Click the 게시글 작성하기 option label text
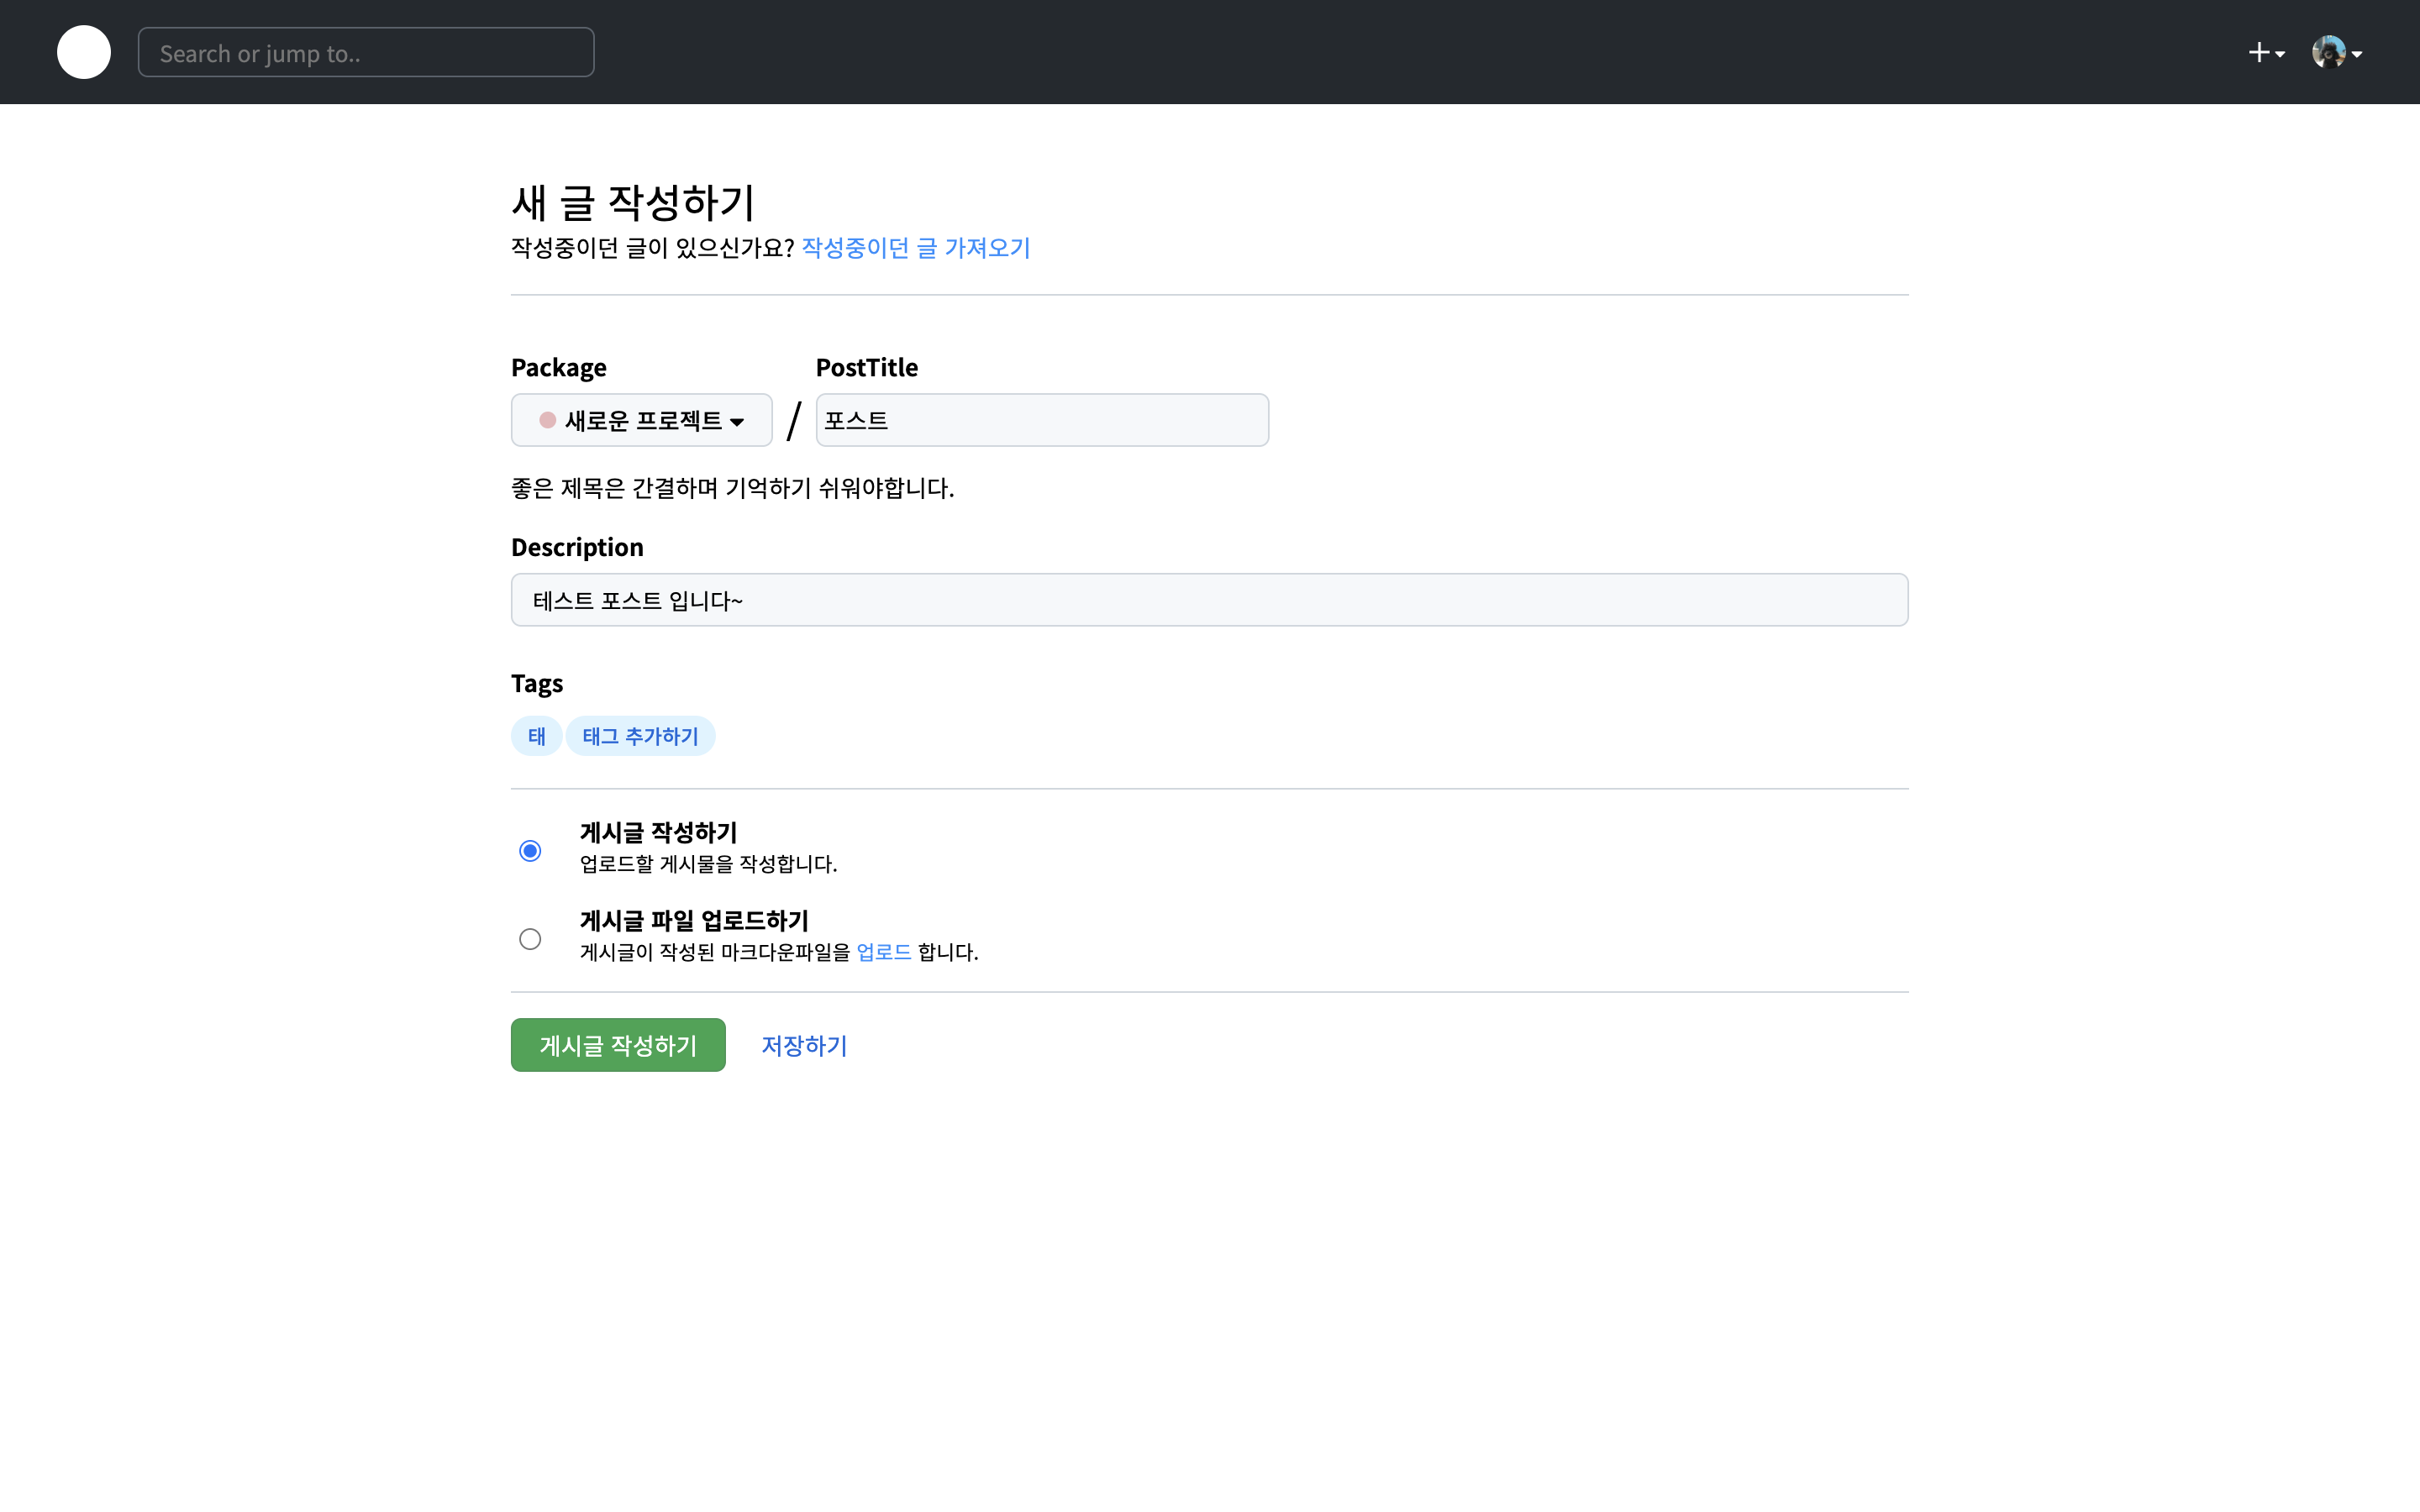Screen dimensions: 2420x1512 [658, 832]
